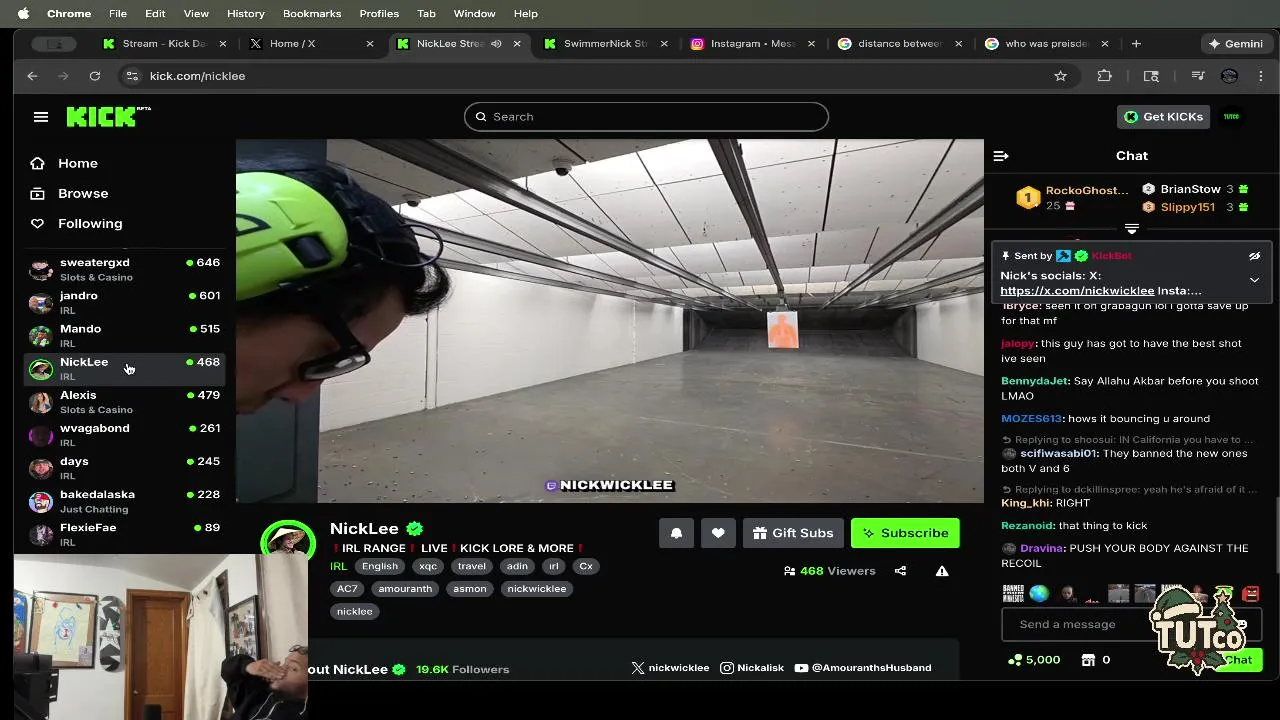Screen dimensions: 1280x720
Task: Click the Gift Subs button
Action: pyautogui.click(x=793, y=533)
